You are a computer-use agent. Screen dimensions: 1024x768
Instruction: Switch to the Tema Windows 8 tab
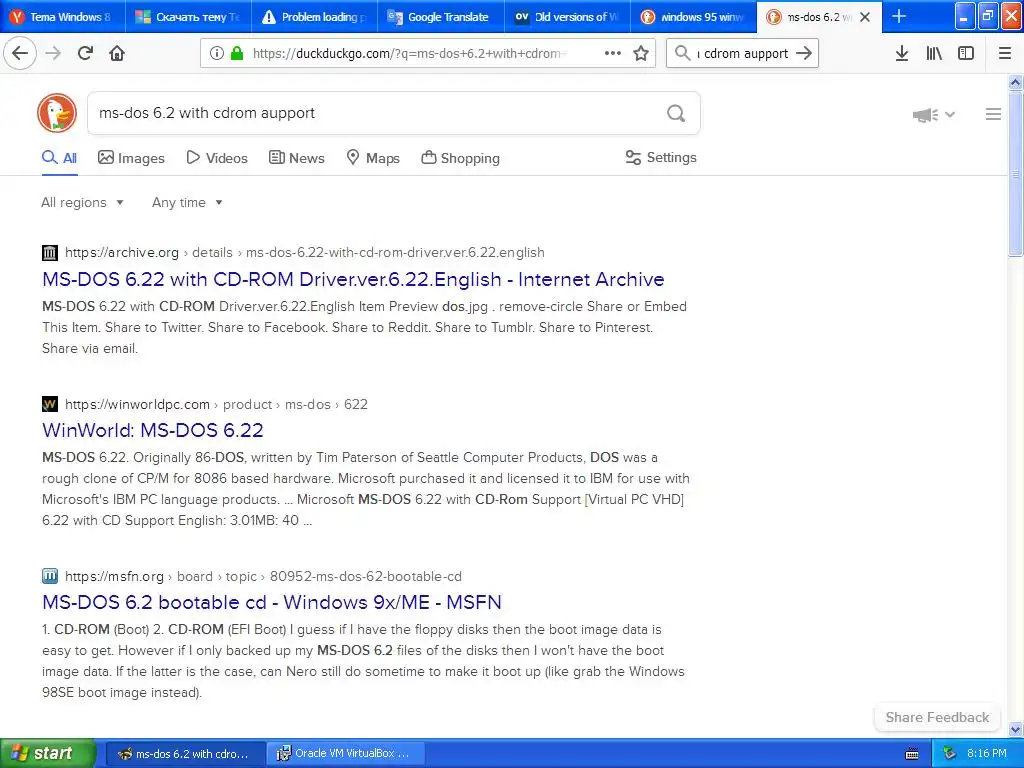tap(63, 17)
